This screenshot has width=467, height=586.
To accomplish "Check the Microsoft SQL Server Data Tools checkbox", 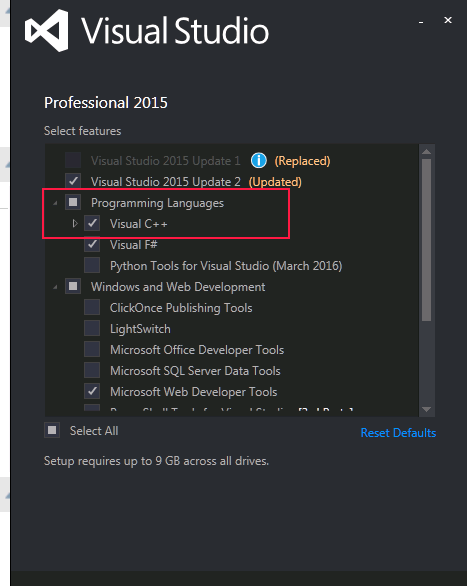I will point(92,371).
